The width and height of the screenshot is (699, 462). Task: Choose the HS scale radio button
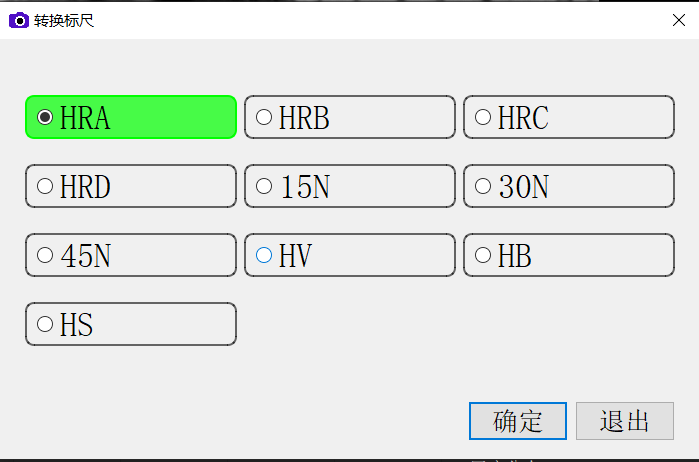tap(130, 324)
